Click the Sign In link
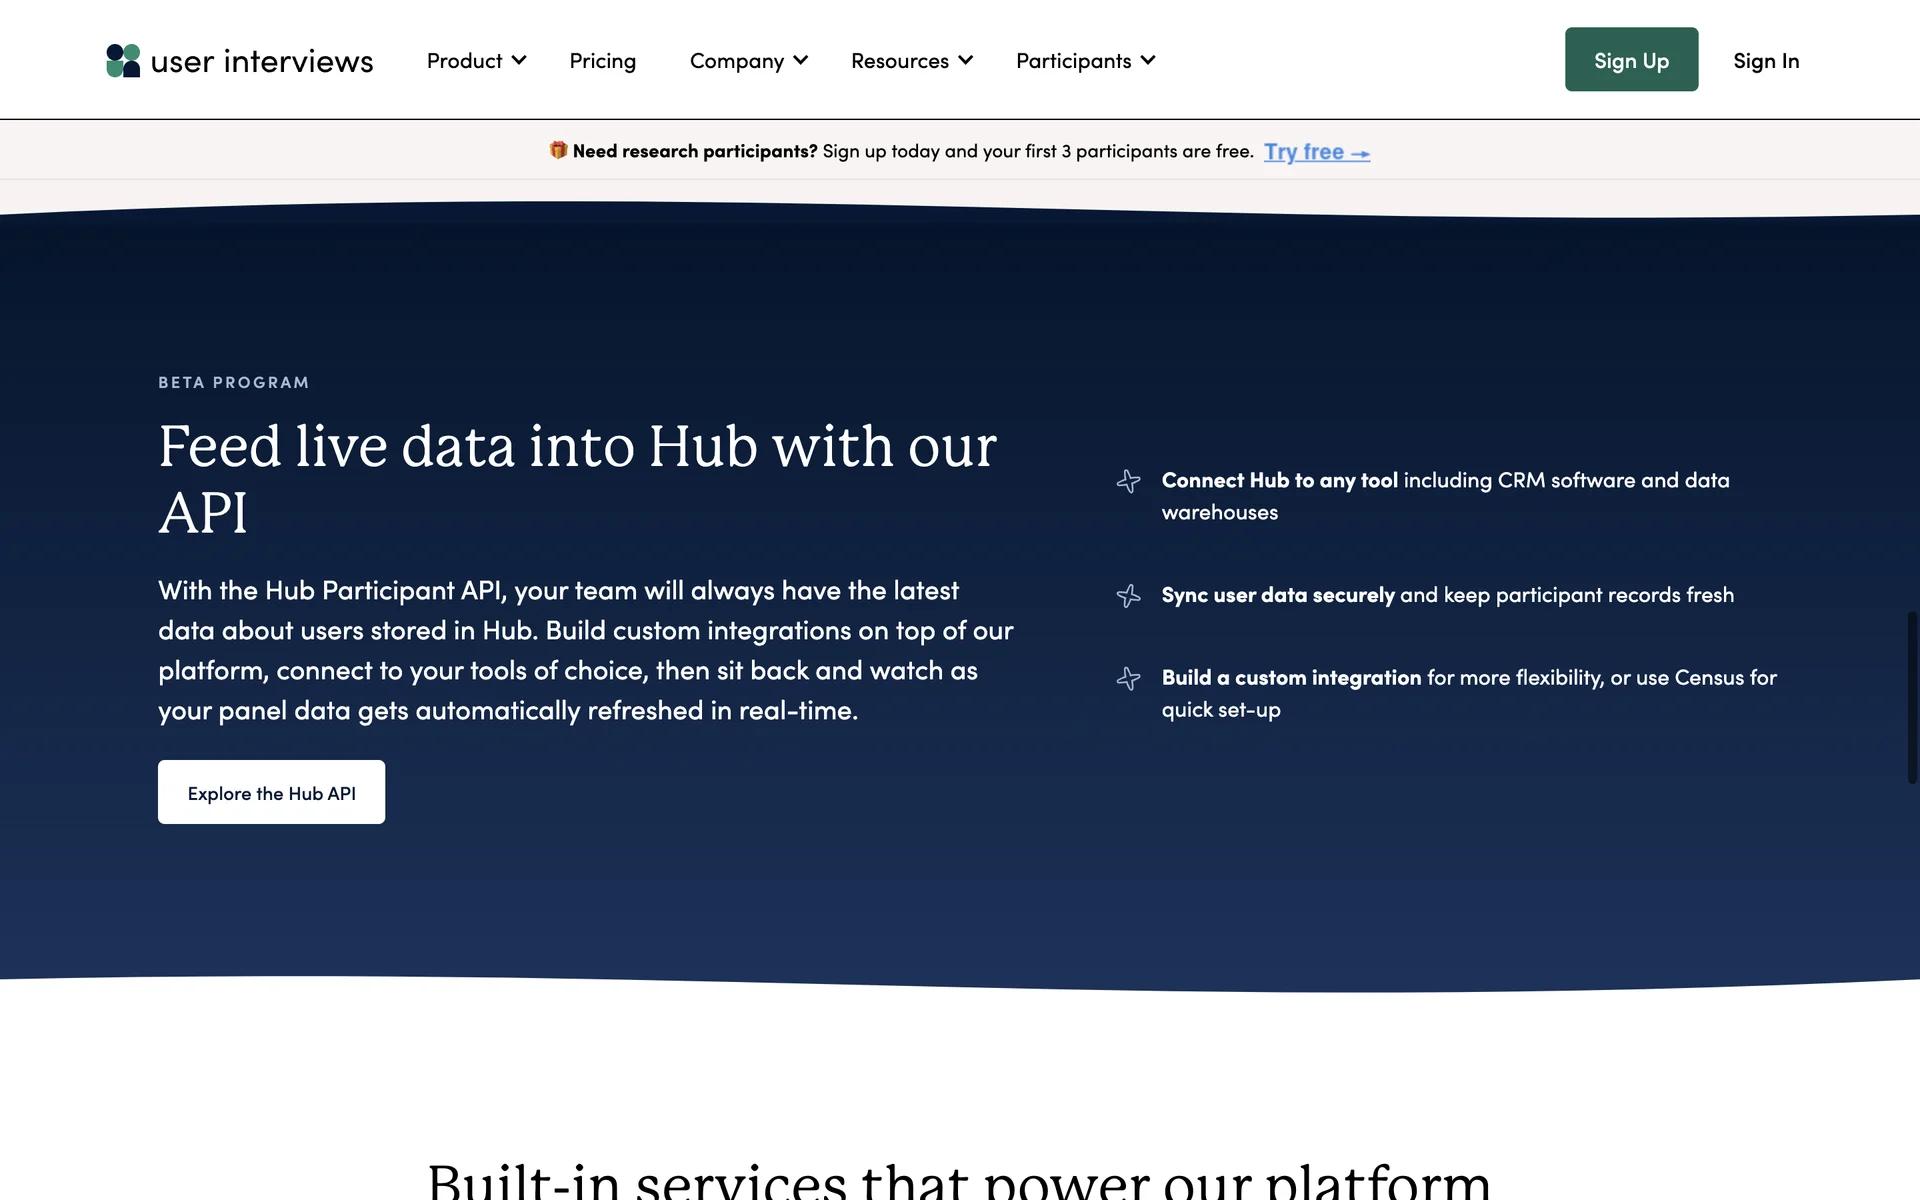Screen dimensions: 1920x1200 click(x=1766, y=61)
